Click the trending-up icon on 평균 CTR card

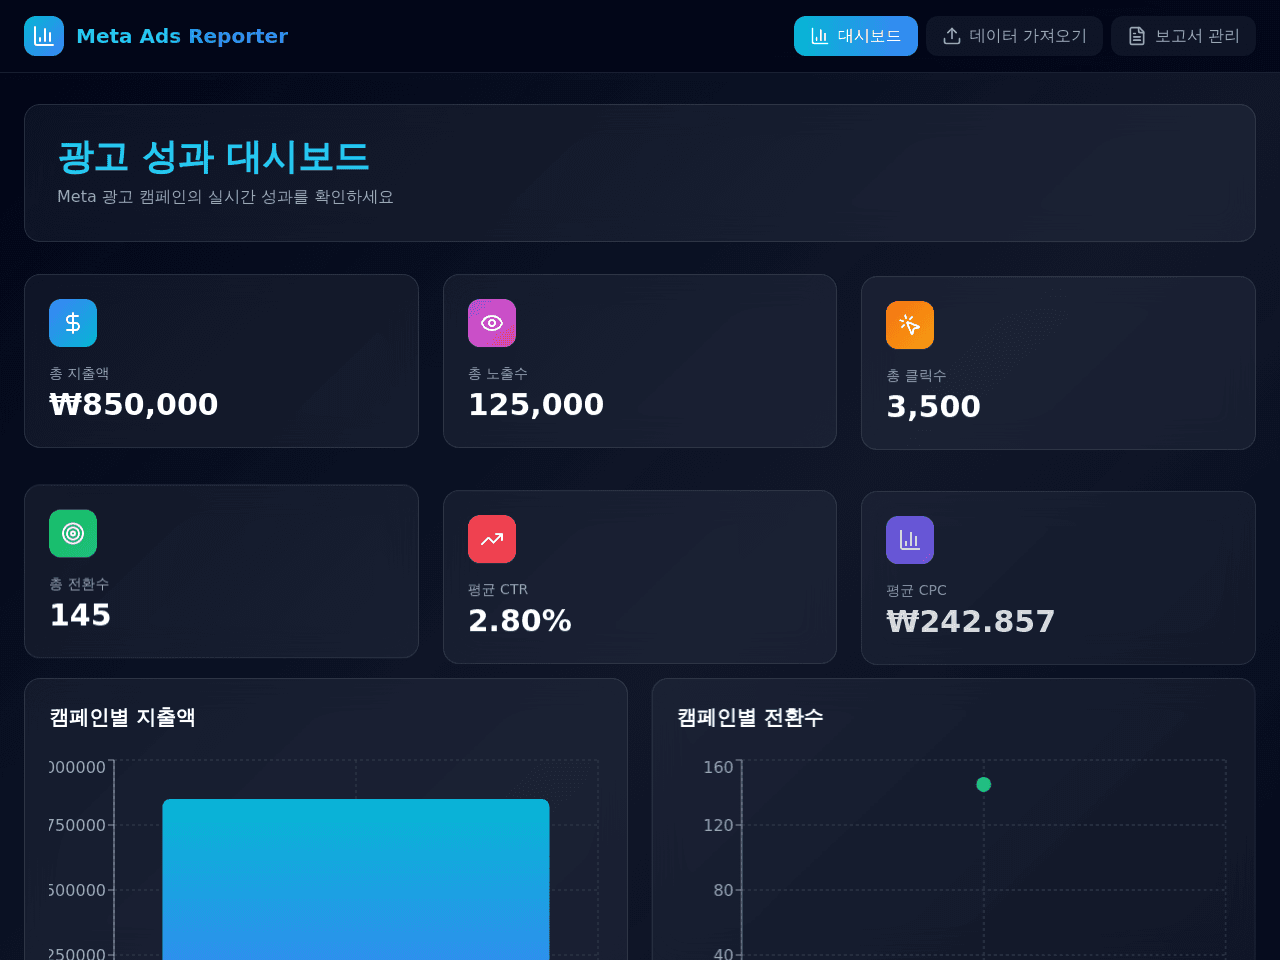click(x=492, y=539)
